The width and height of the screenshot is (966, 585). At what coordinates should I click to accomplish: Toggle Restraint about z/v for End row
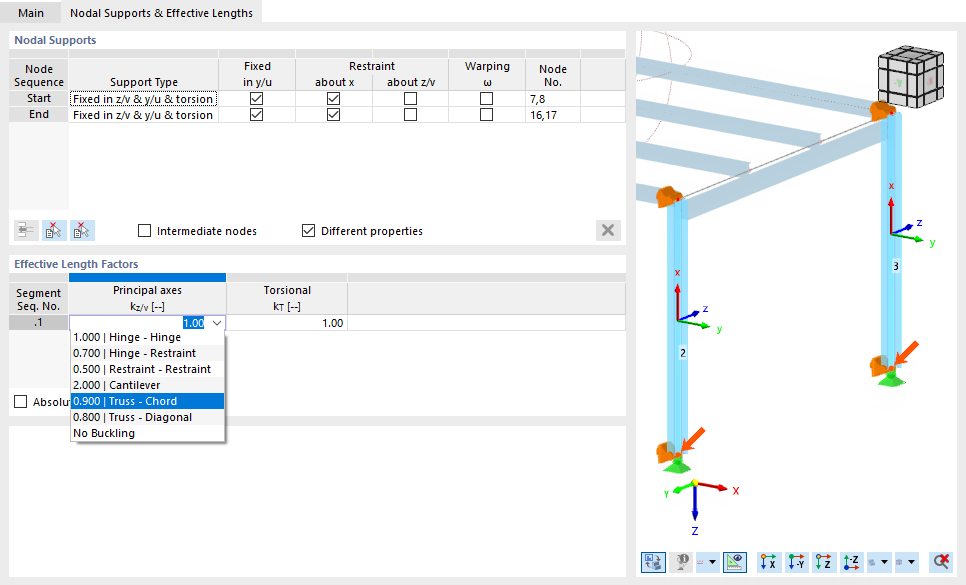coord(410,115)
